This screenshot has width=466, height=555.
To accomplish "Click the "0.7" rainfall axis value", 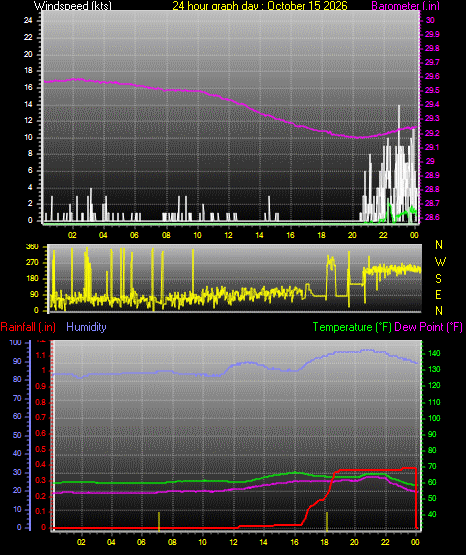I will click(41, 417).
